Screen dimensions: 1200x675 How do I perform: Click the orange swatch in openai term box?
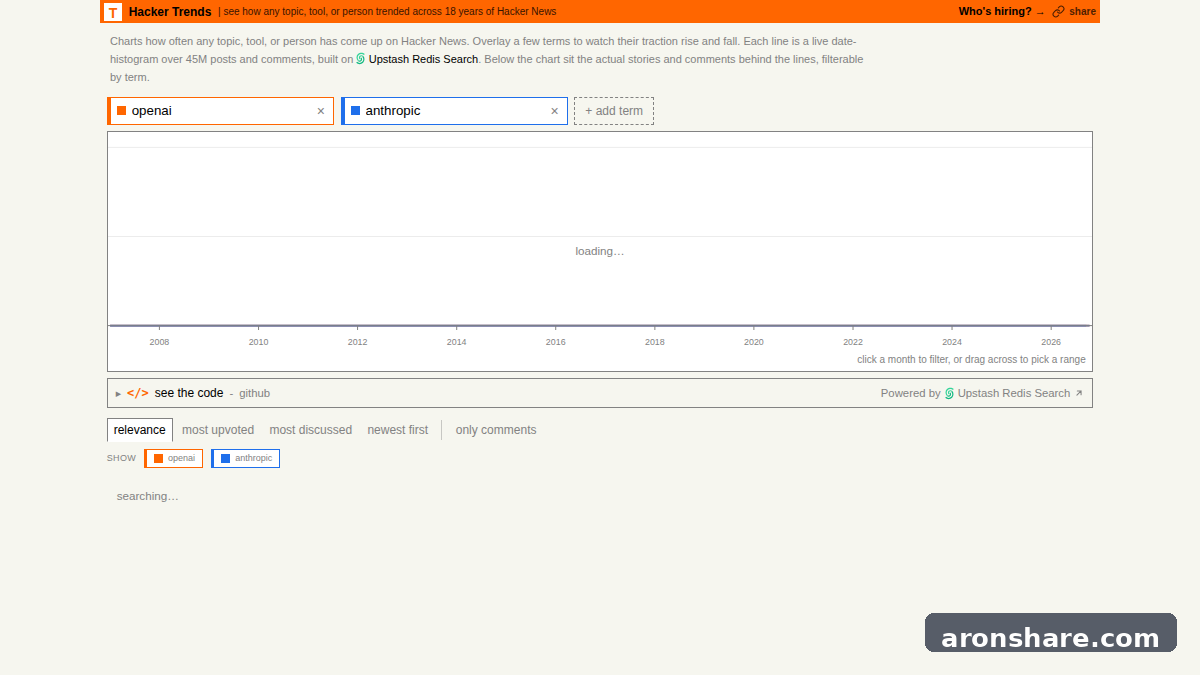point(122,111)
